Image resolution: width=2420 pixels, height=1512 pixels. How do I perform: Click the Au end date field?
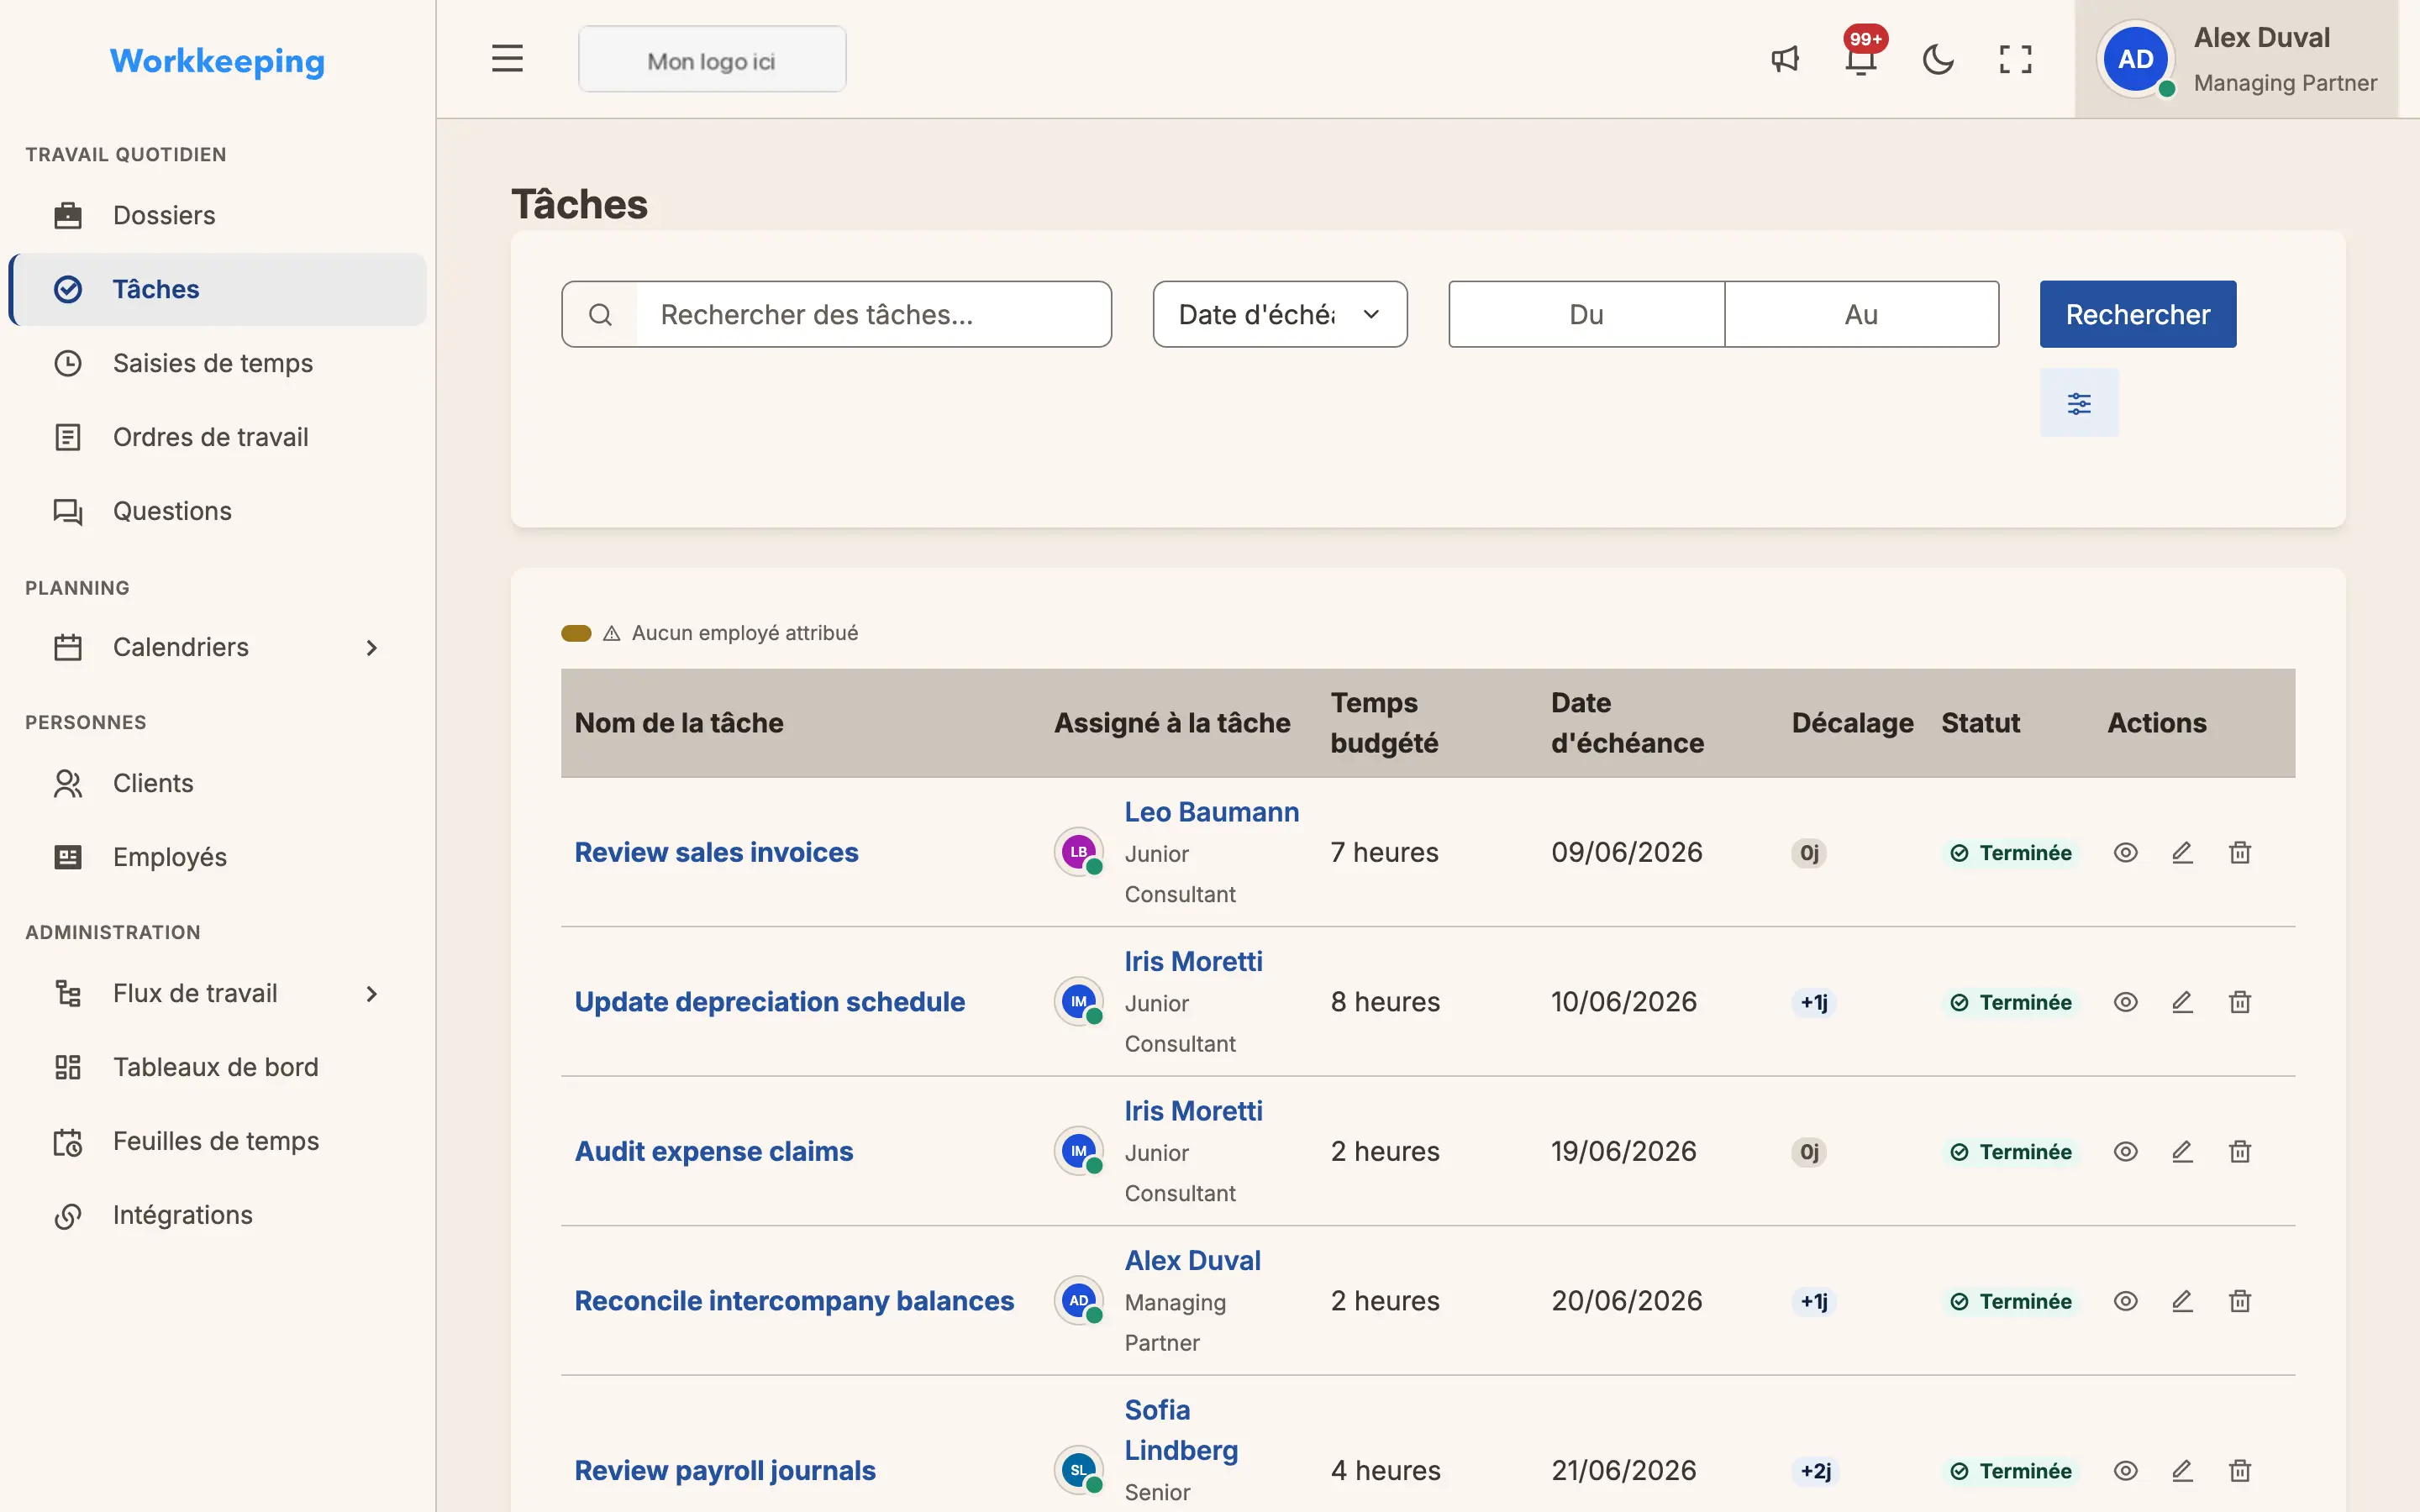(1861, 314)
